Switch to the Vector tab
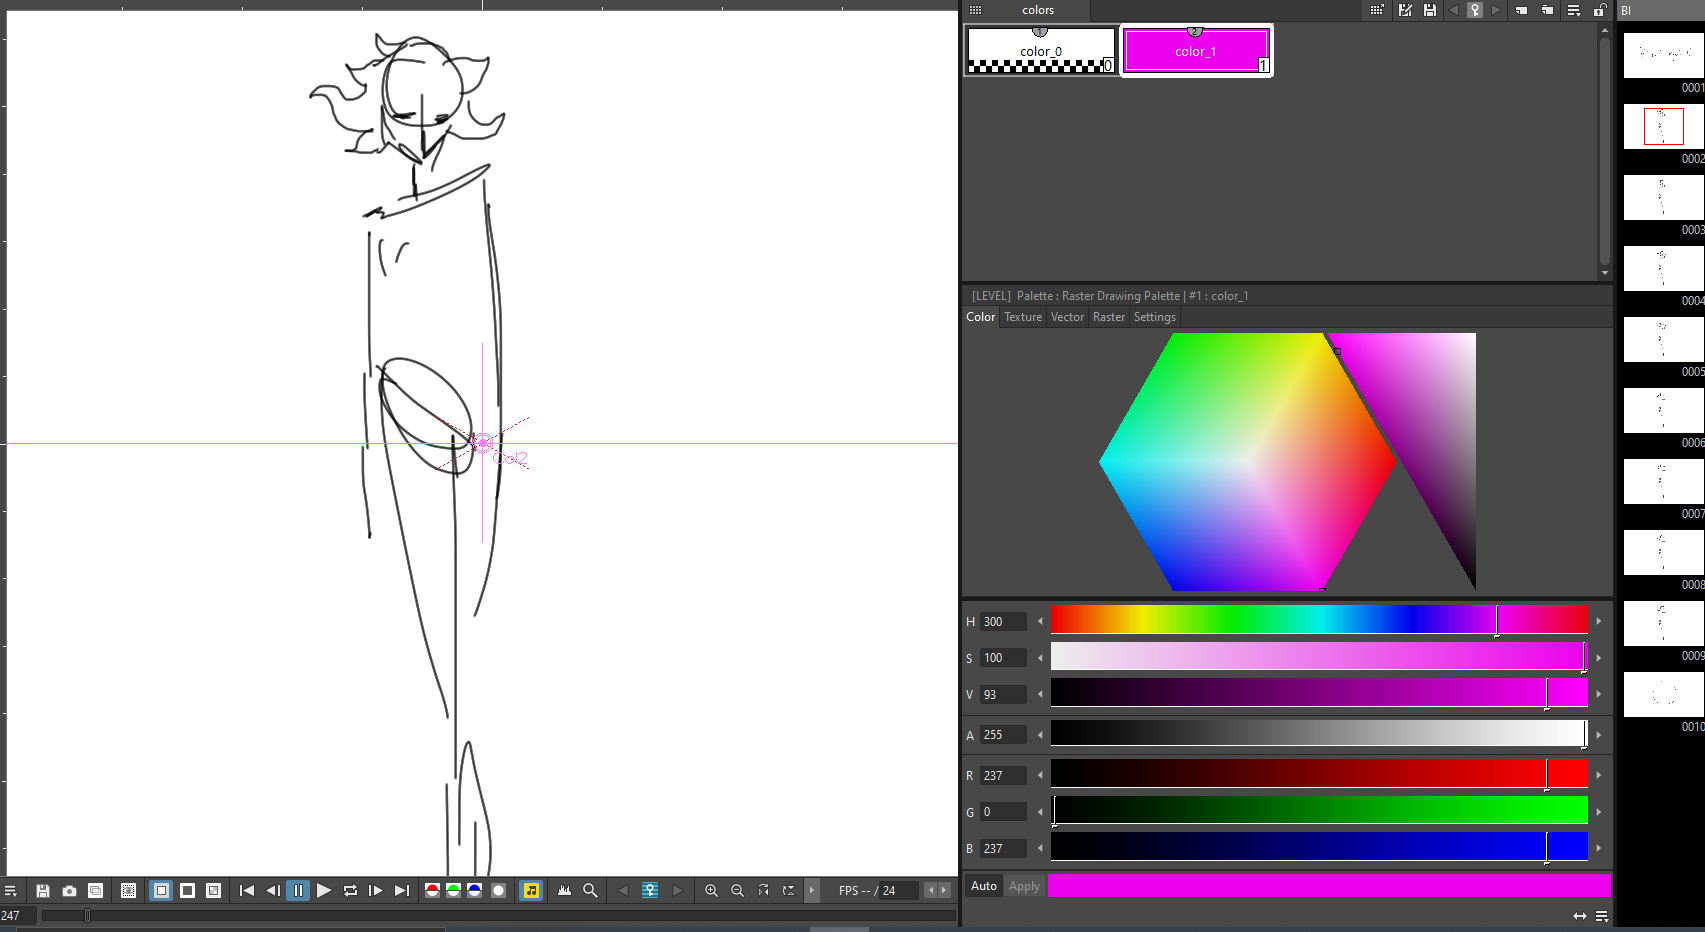The height and width of the screenshot is (932, 1705). [x=1067, y=317]
